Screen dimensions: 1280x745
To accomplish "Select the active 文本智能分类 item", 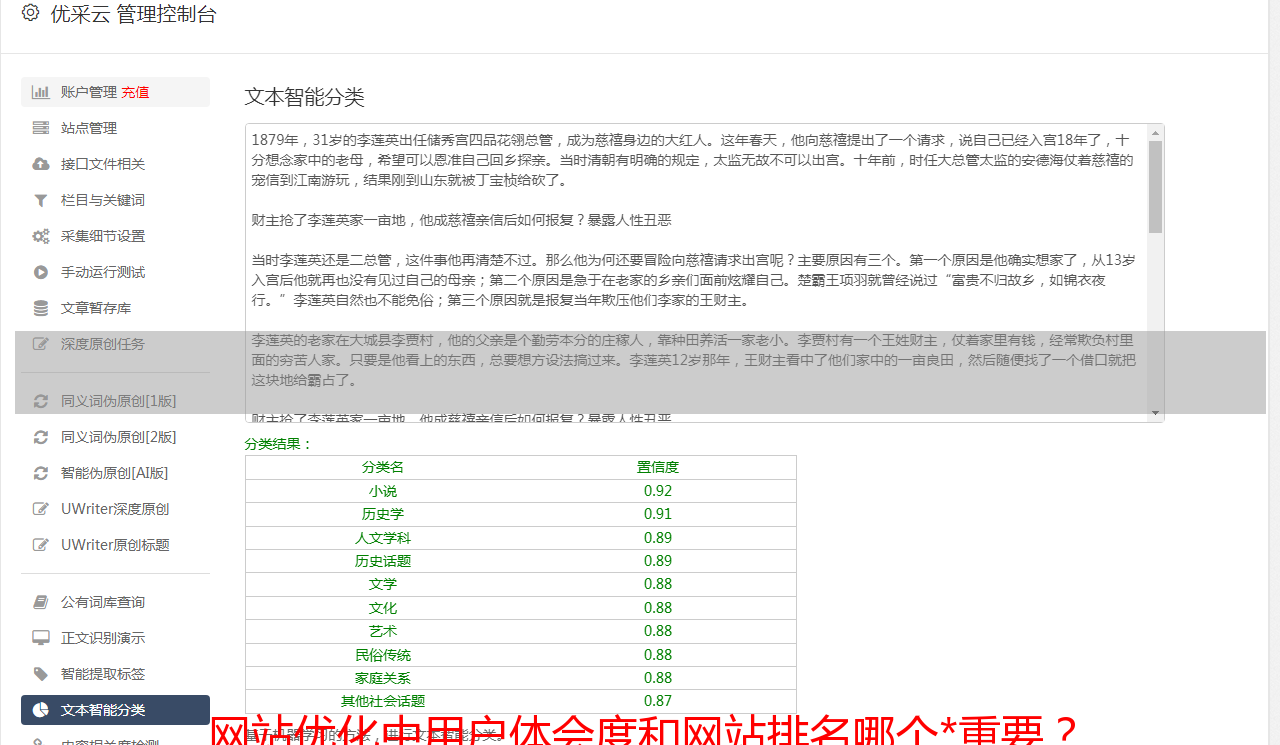I will [x=115, y=710].
